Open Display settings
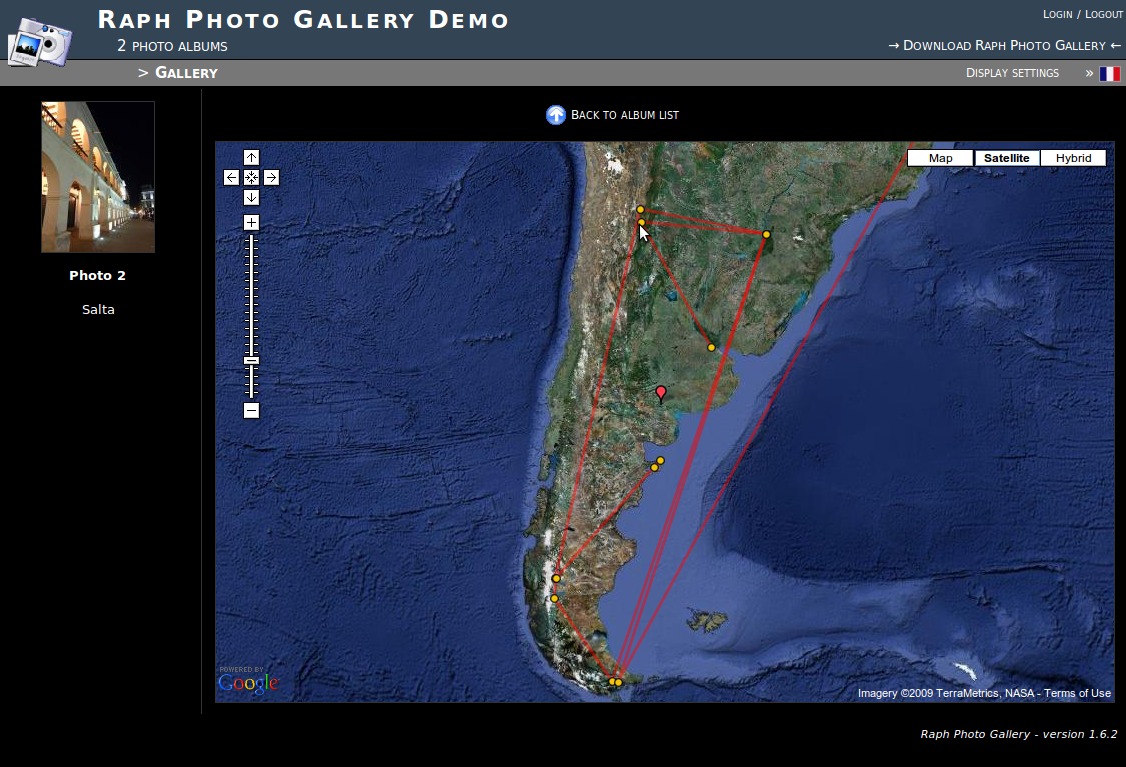 coord(1012,73)
